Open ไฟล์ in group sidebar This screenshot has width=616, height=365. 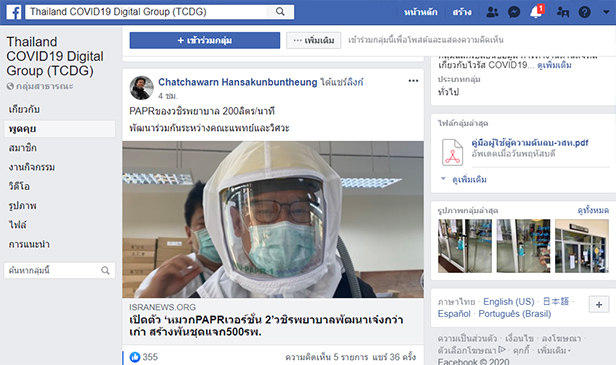tap(18, 225)
